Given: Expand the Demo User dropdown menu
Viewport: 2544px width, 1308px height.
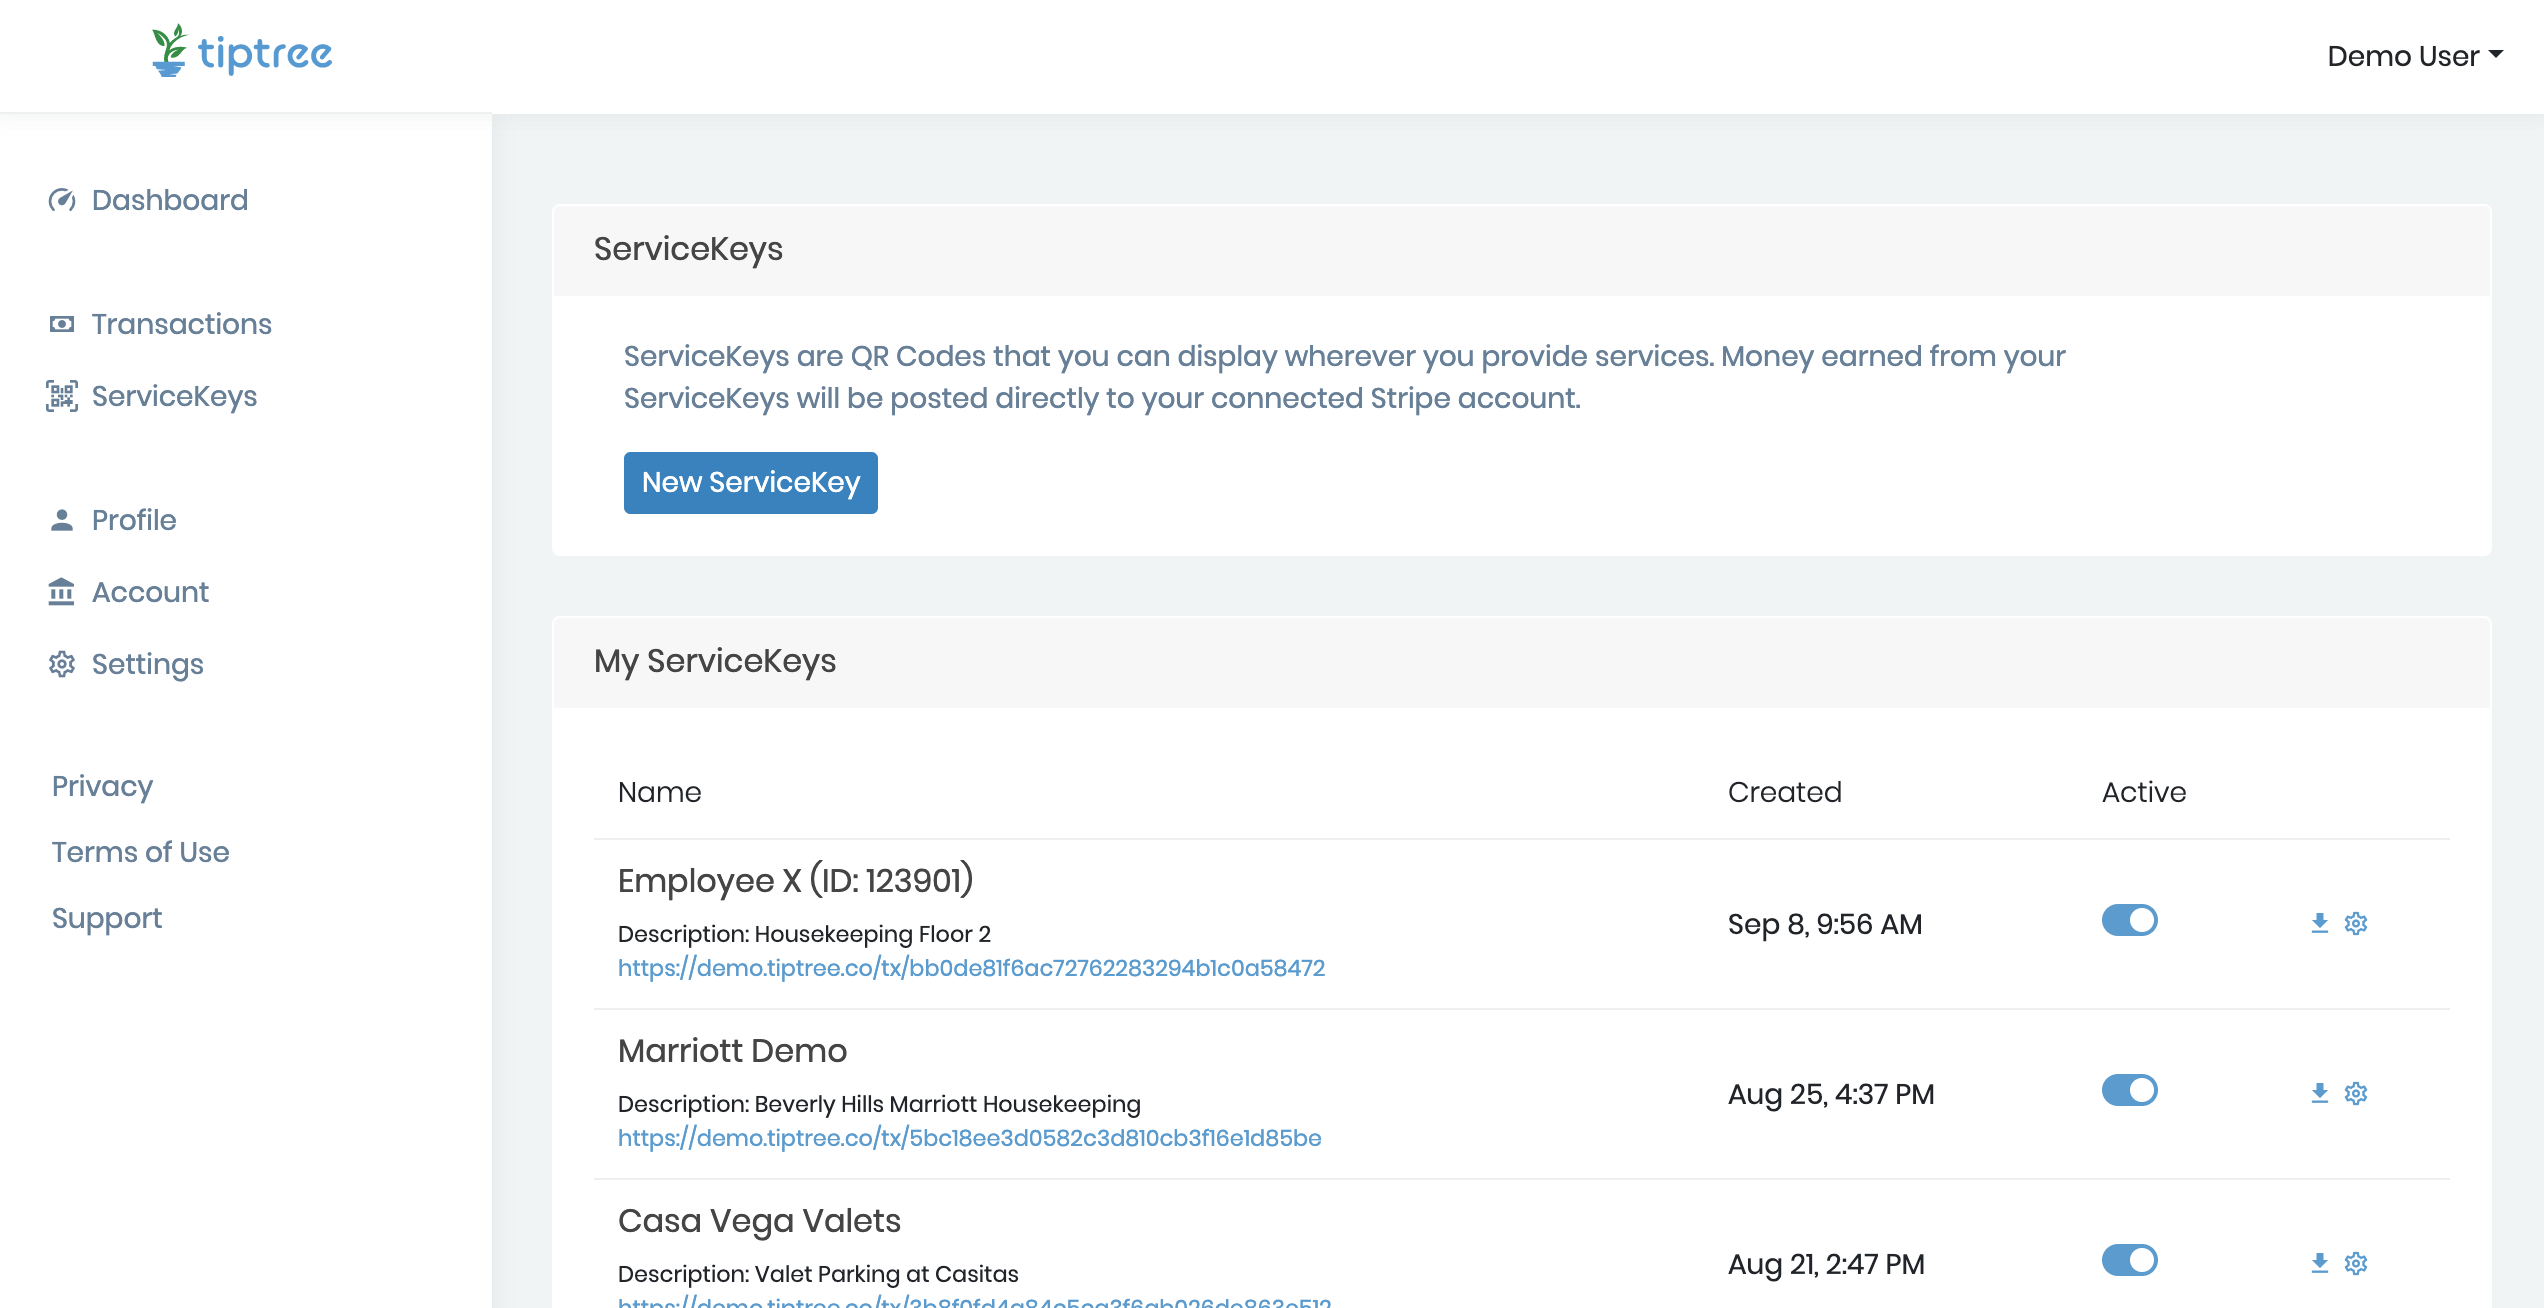Looking at the screenshot, I should pos(2414,56).
